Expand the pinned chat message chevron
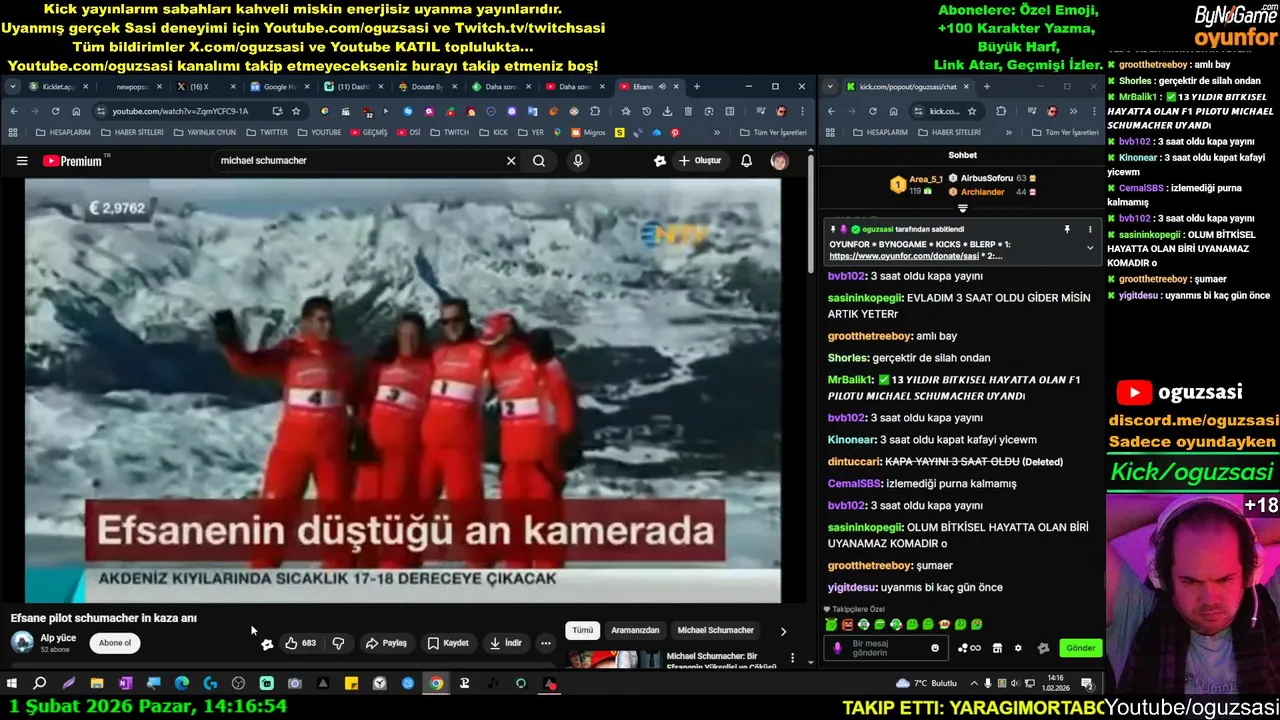The height and width of the screenshot is (720, 1280). [1090, 248]
